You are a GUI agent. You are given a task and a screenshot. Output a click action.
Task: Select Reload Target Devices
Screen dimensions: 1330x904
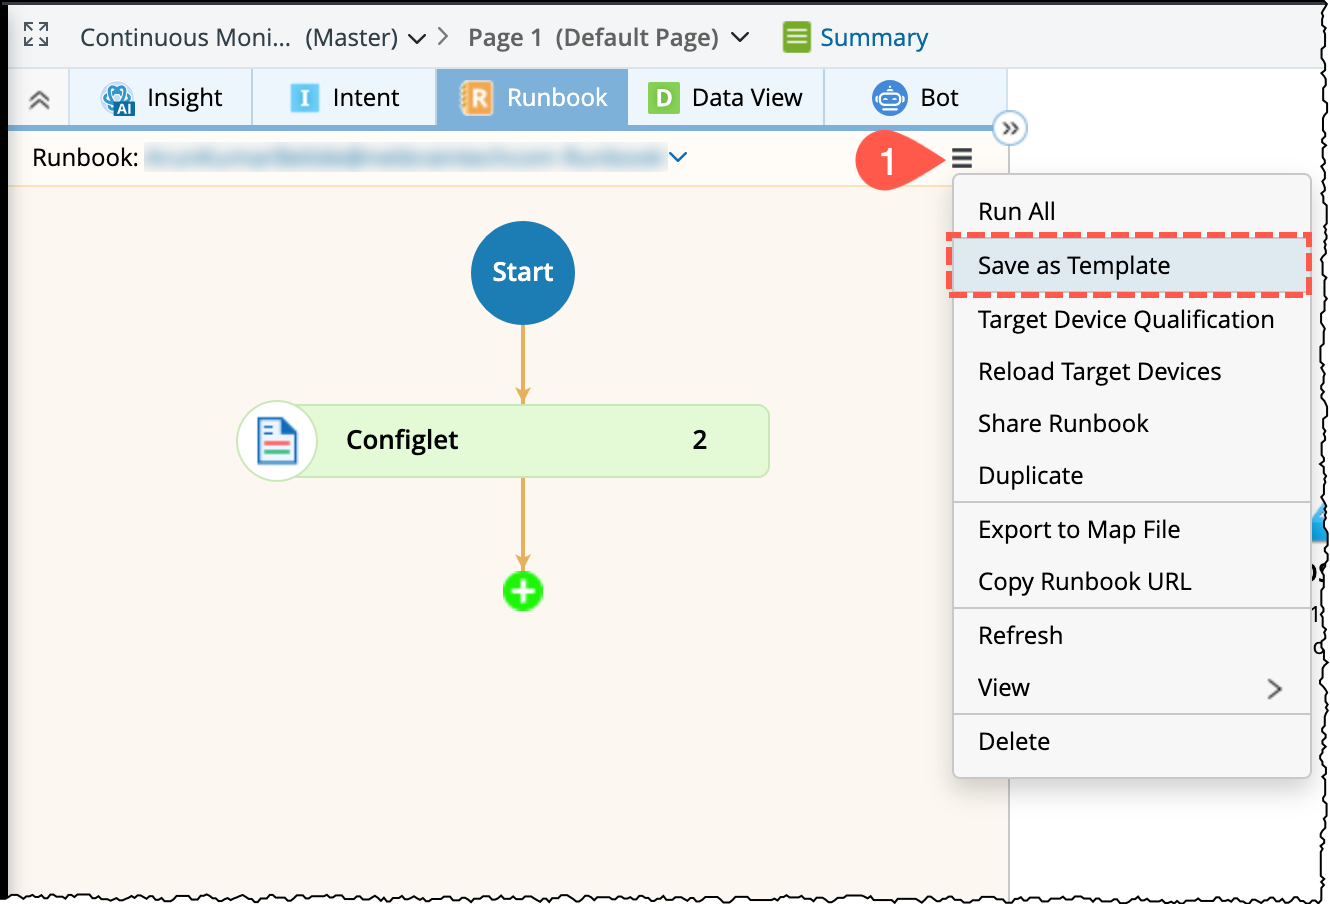pos(1132,372)
